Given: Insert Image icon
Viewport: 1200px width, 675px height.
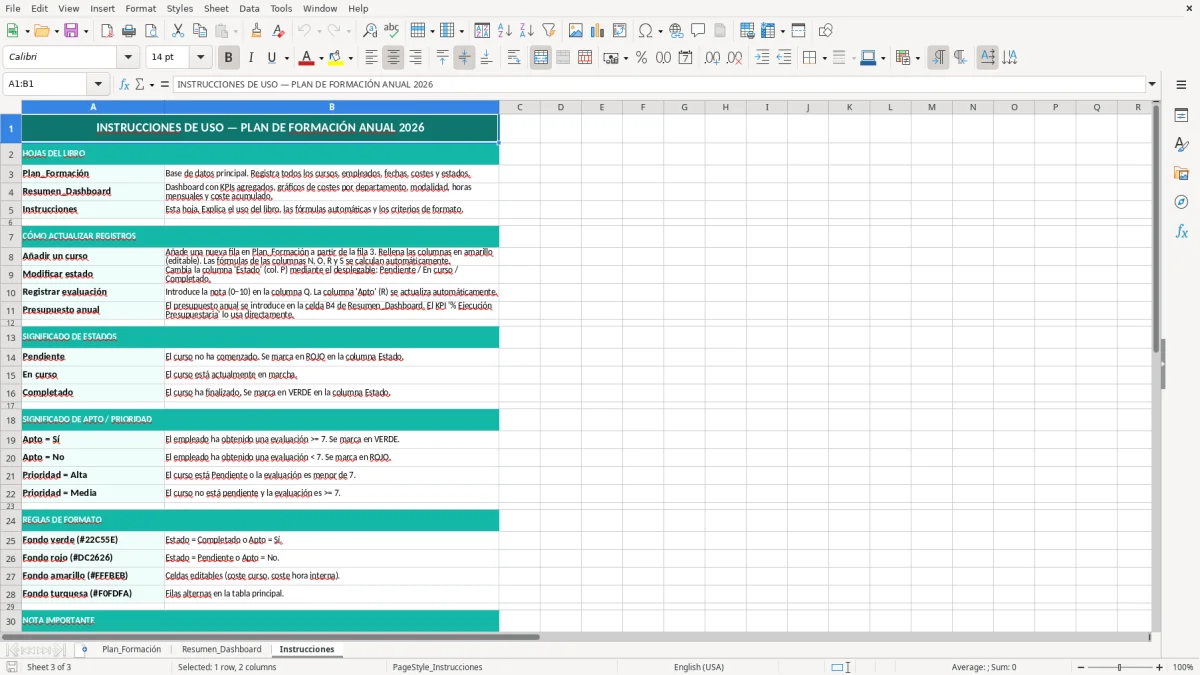Looking at the screenshot, I should (576, 31).
